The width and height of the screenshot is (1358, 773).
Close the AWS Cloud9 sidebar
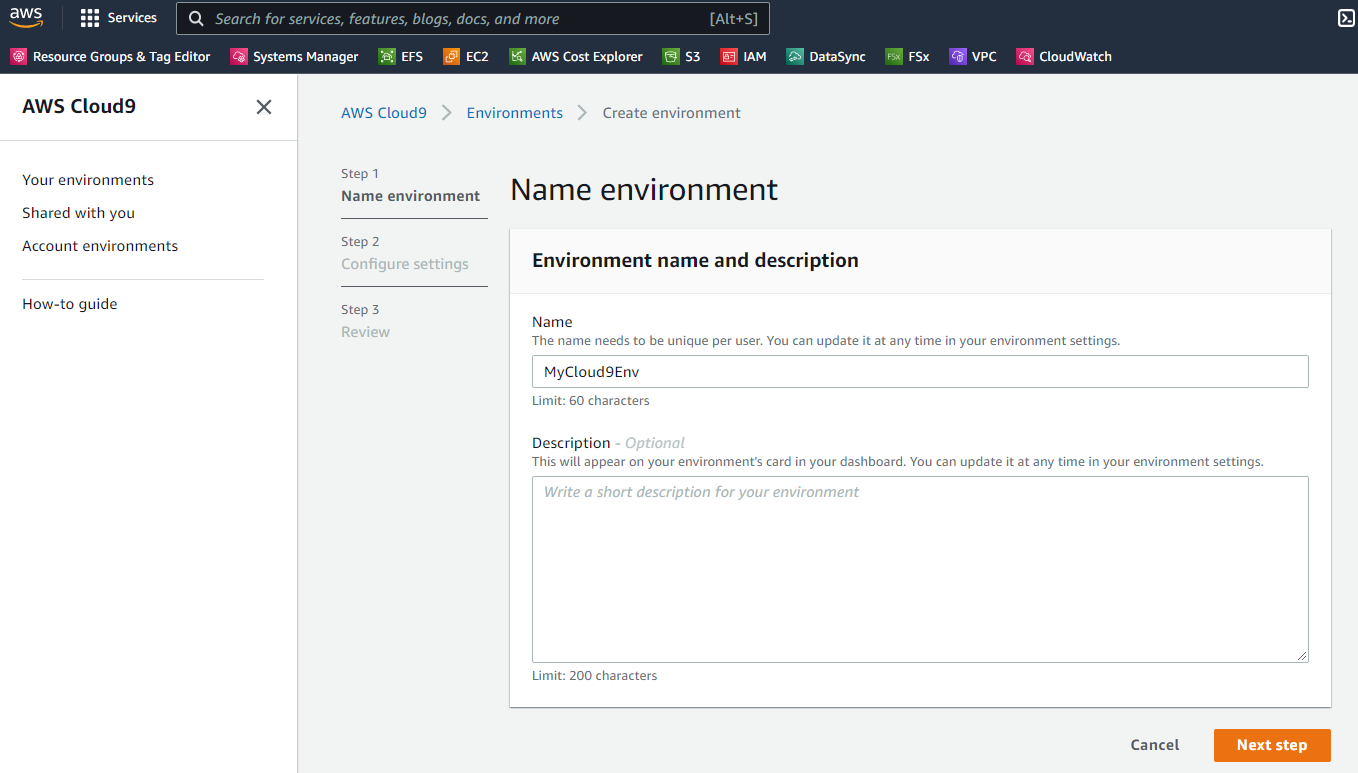tap(264, 107)
